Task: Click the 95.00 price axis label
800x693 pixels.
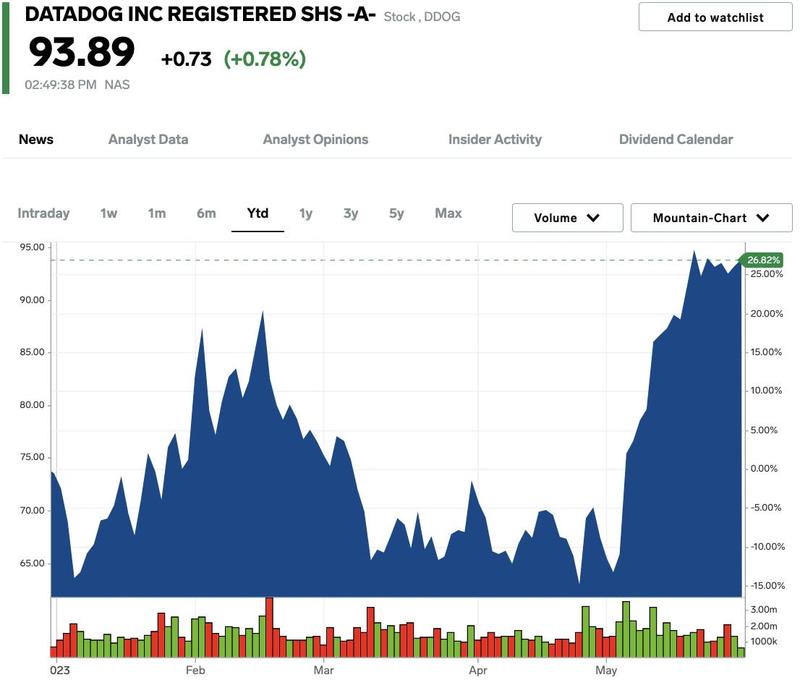Action: tap(32, 247)
